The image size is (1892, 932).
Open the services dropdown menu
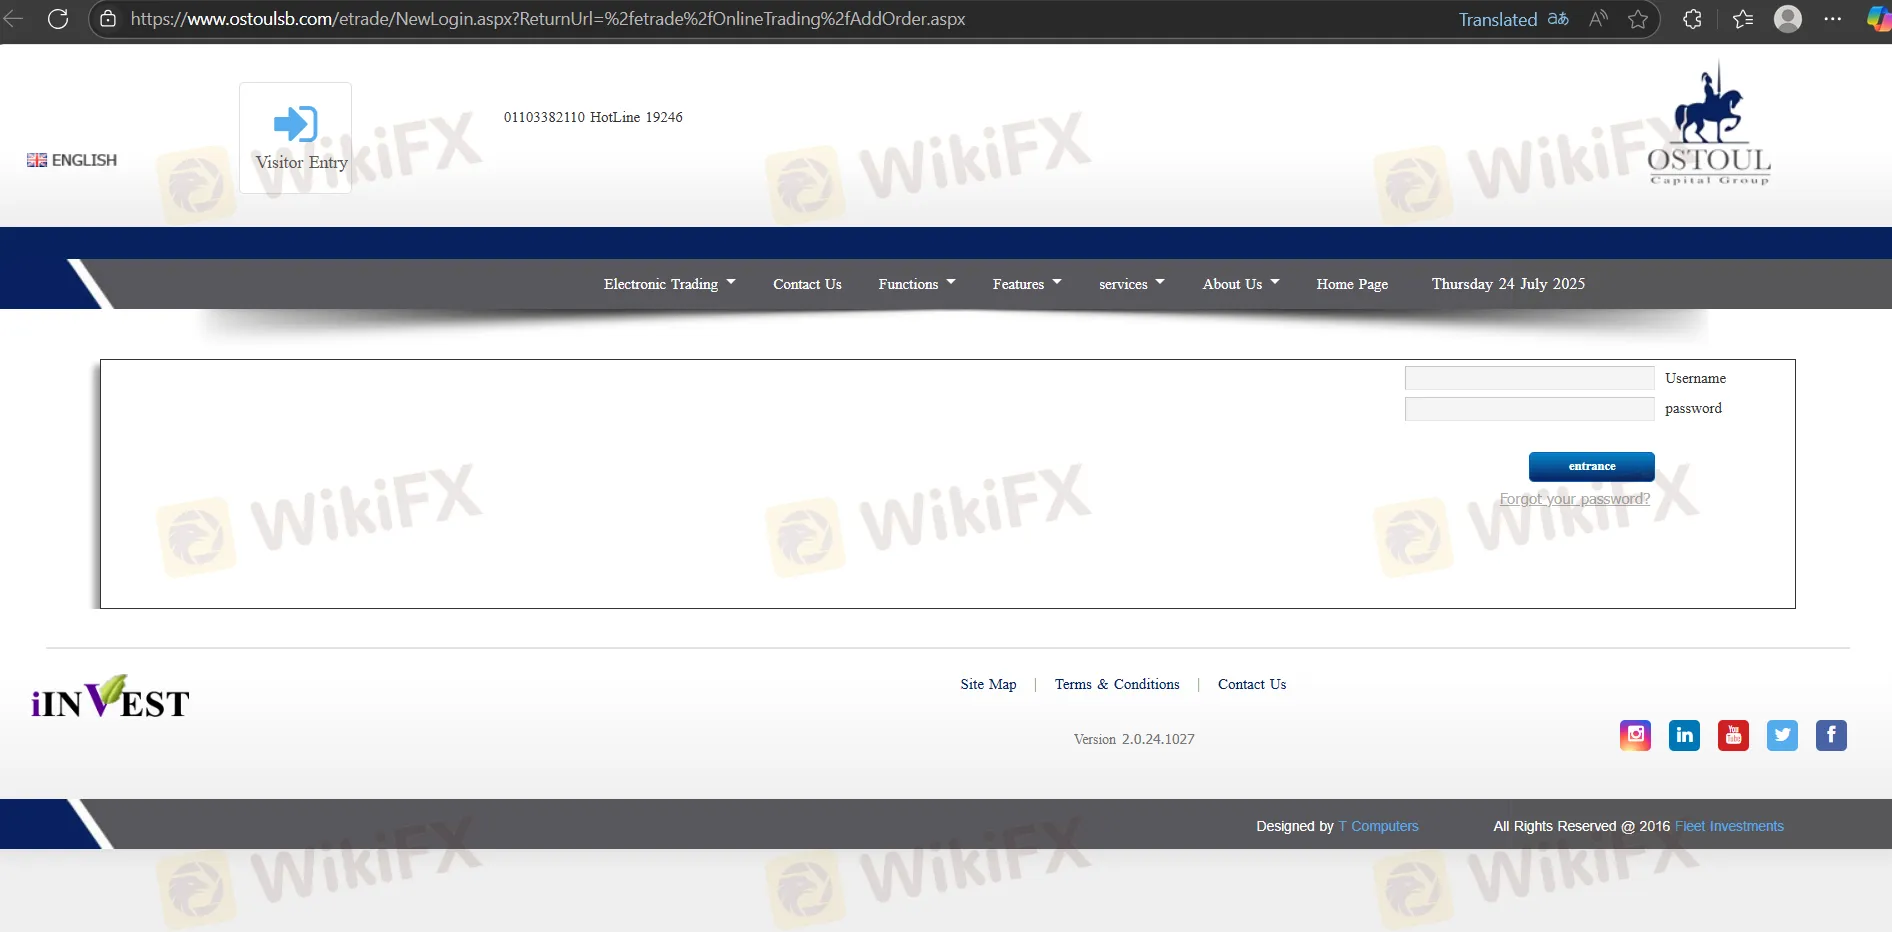(x=1131, y=284)
